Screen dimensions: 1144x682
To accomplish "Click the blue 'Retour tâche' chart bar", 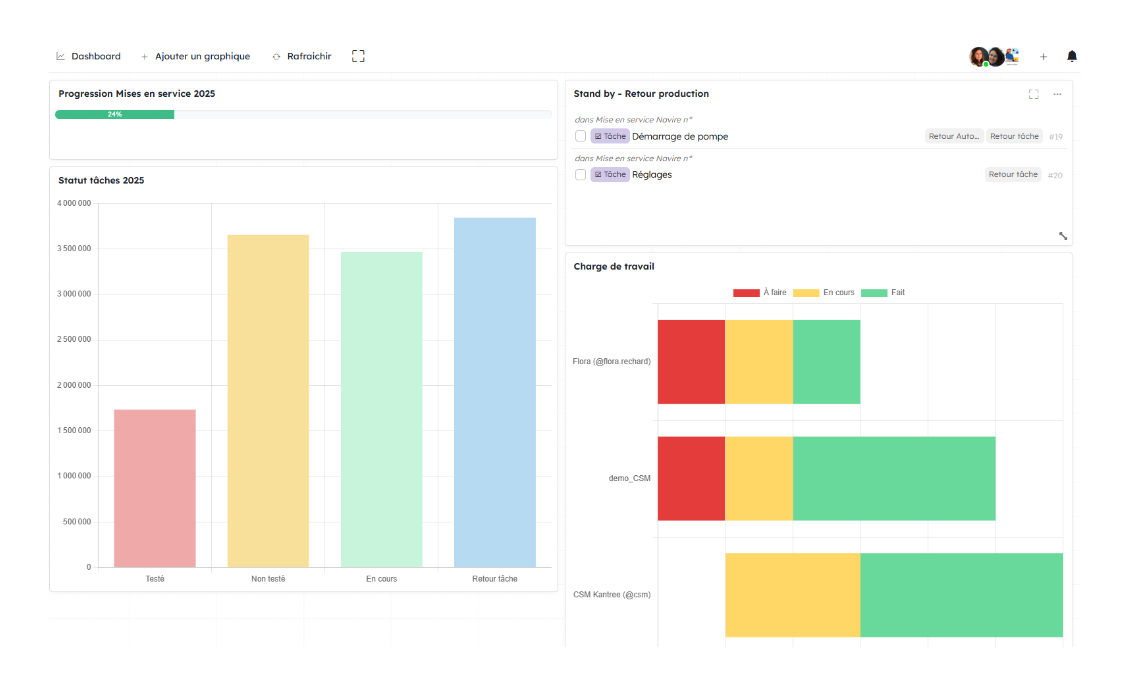I will coord(495,392).
